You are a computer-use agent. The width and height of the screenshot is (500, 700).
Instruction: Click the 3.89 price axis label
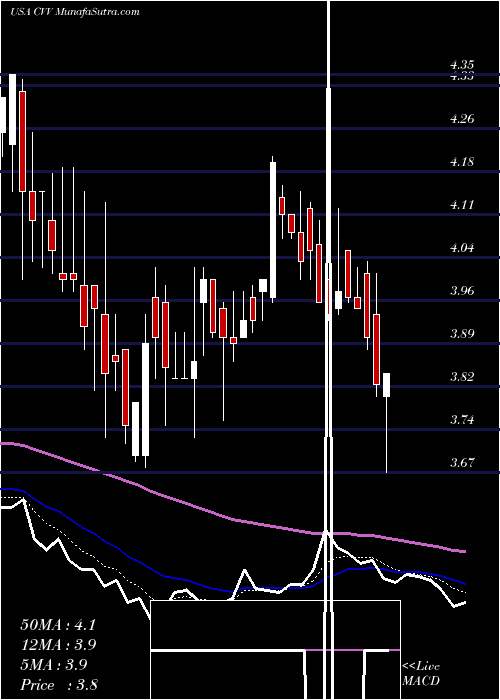462,334
